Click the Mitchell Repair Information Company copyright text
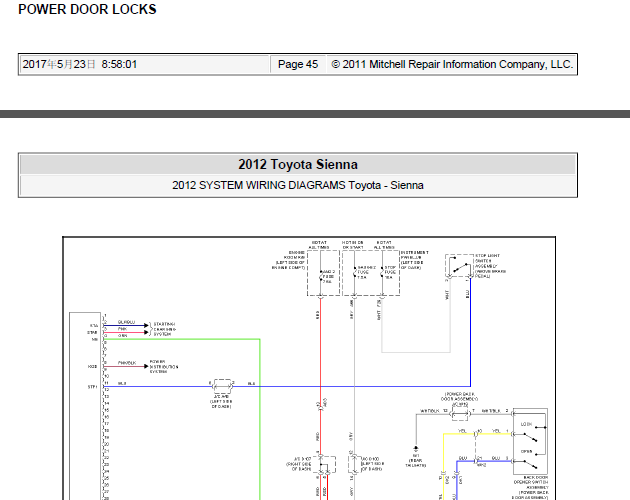Viewport: 630px width, 500px height. pos(452,64)
